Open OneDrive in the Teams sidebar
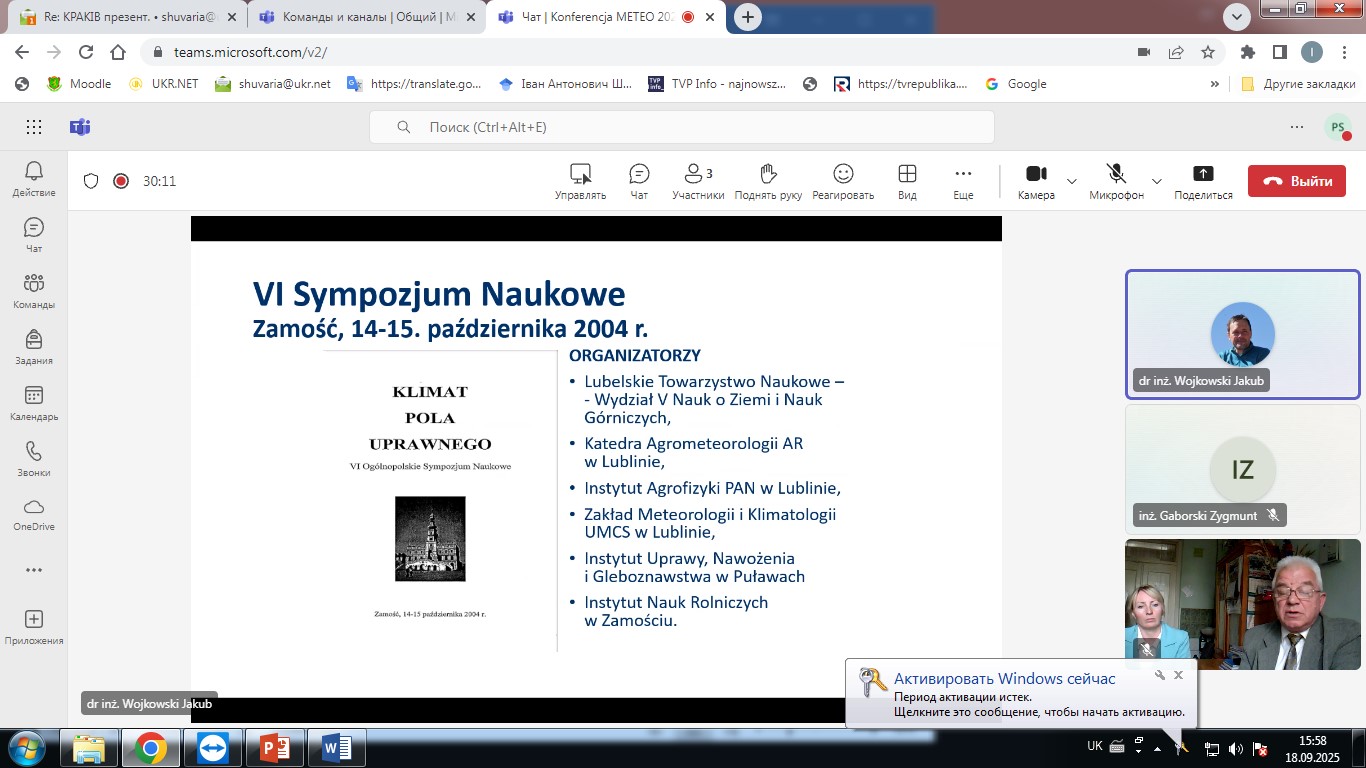 [x=34, y=515]
